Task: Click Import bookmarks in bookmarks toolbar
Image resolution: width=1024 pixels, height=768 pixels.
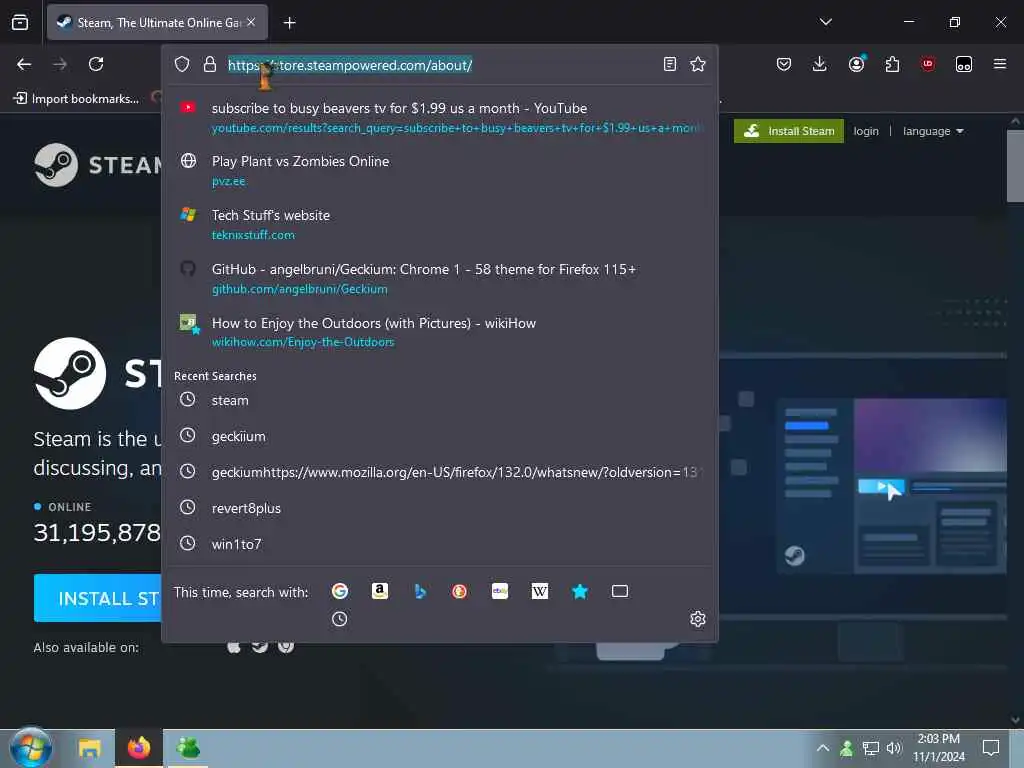Action: (76, 99)
